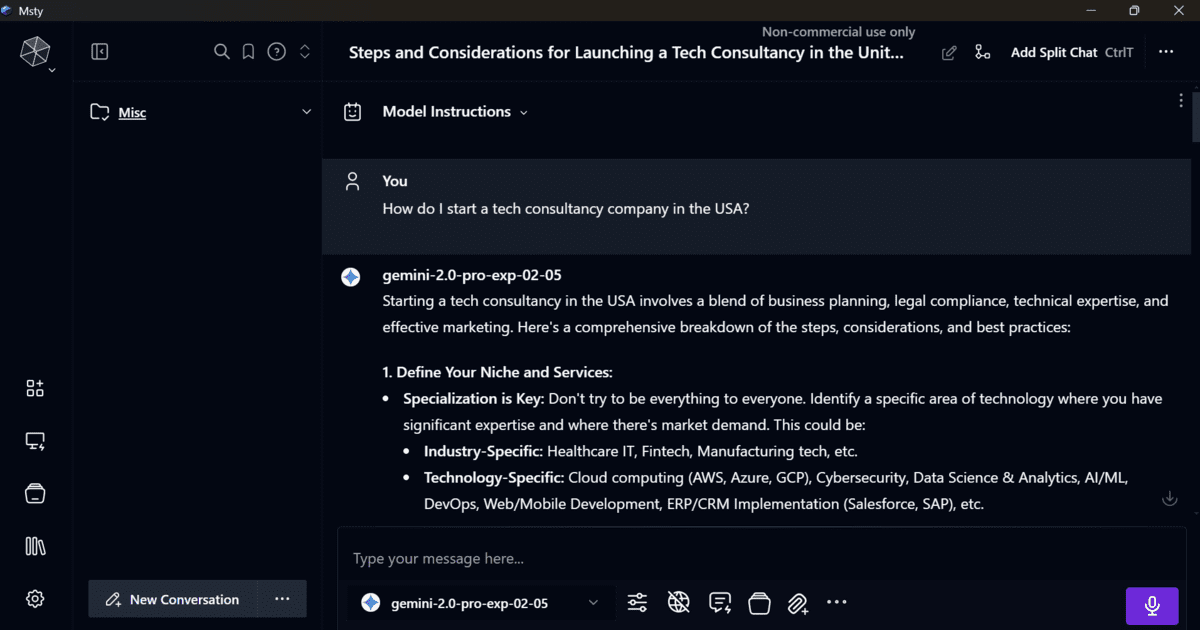1200x630 pixels.
Task: Open the apps grid icon in left rail
Action: [35, 389]
